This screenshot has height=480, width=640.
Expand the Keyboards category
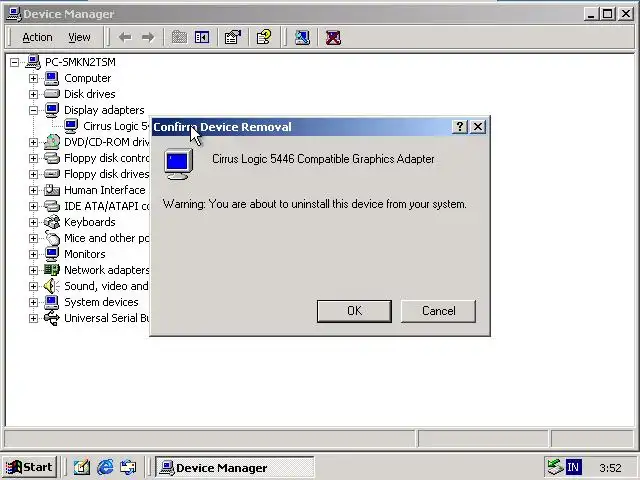coord(33,222)
